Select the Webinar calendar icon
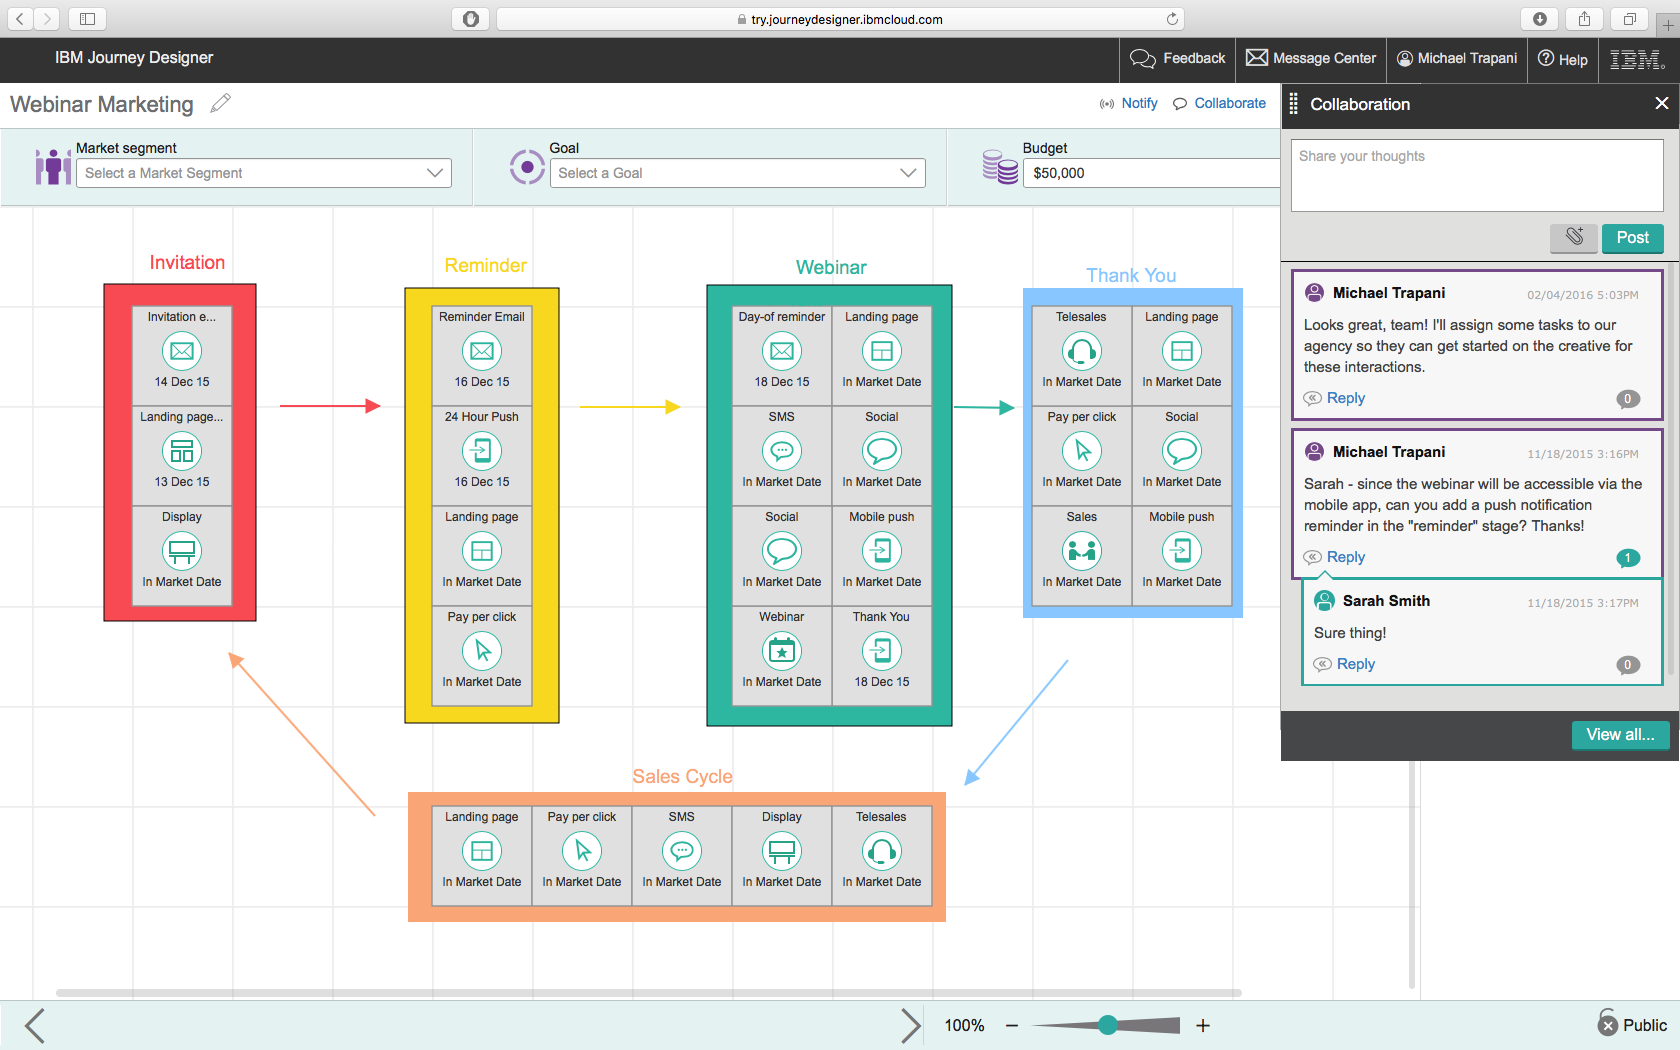This screenshot has width=1680, height=1050. tap(782, 651)
